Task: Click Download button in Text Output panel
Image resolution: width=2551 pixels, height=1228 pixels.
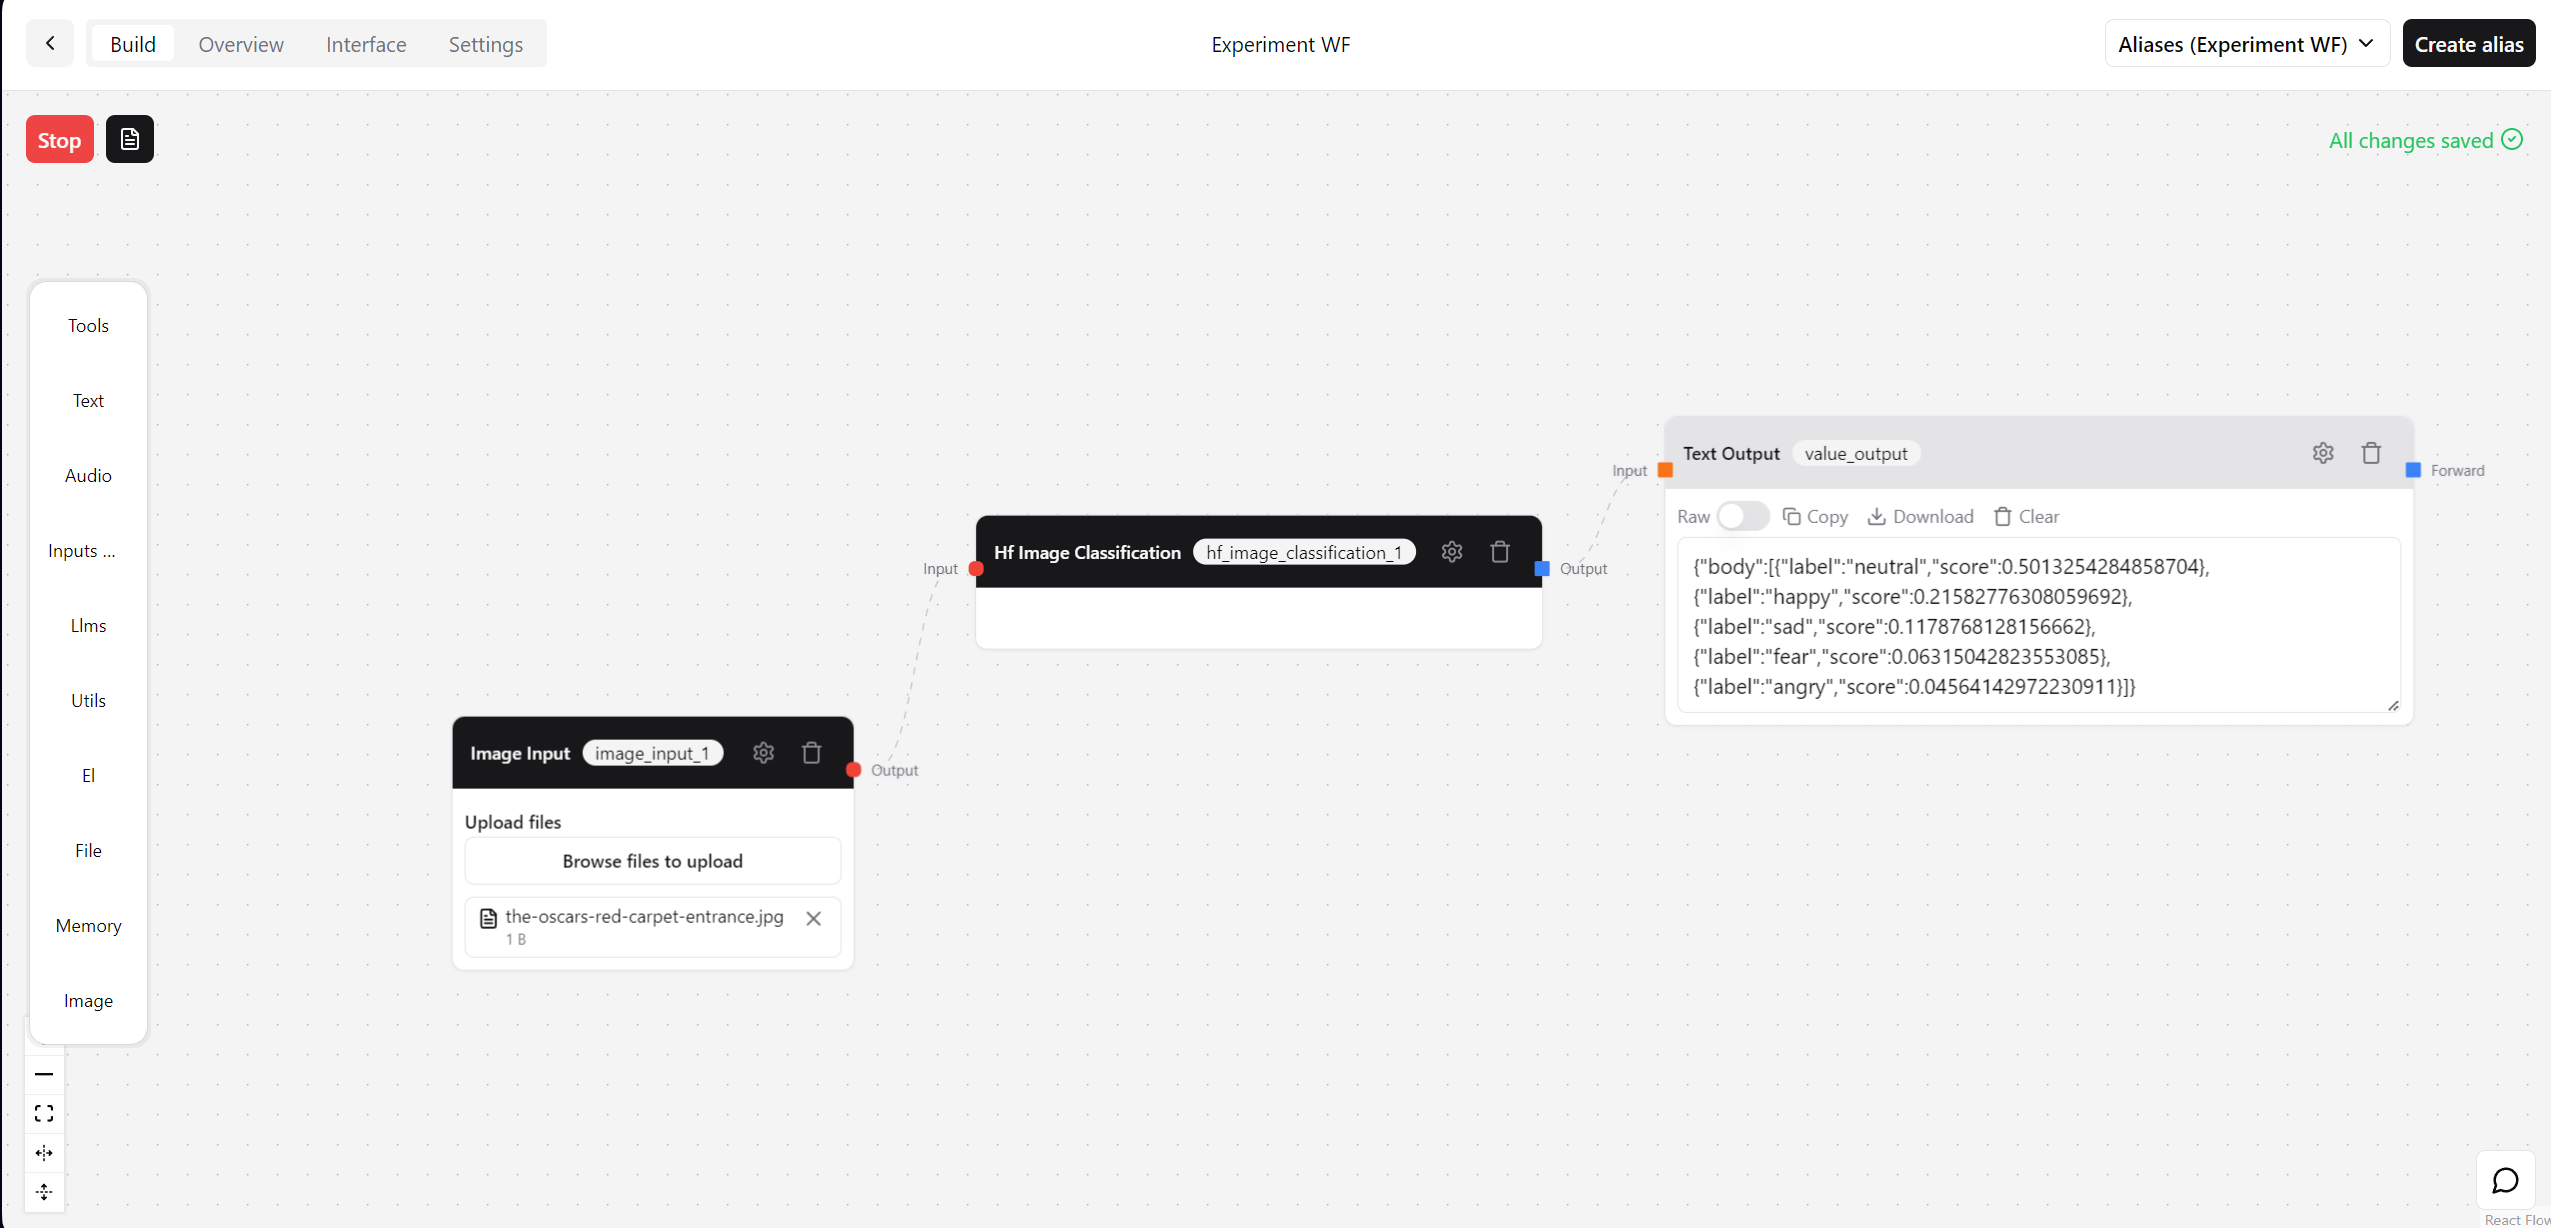Action: [x=1921, y=516]
